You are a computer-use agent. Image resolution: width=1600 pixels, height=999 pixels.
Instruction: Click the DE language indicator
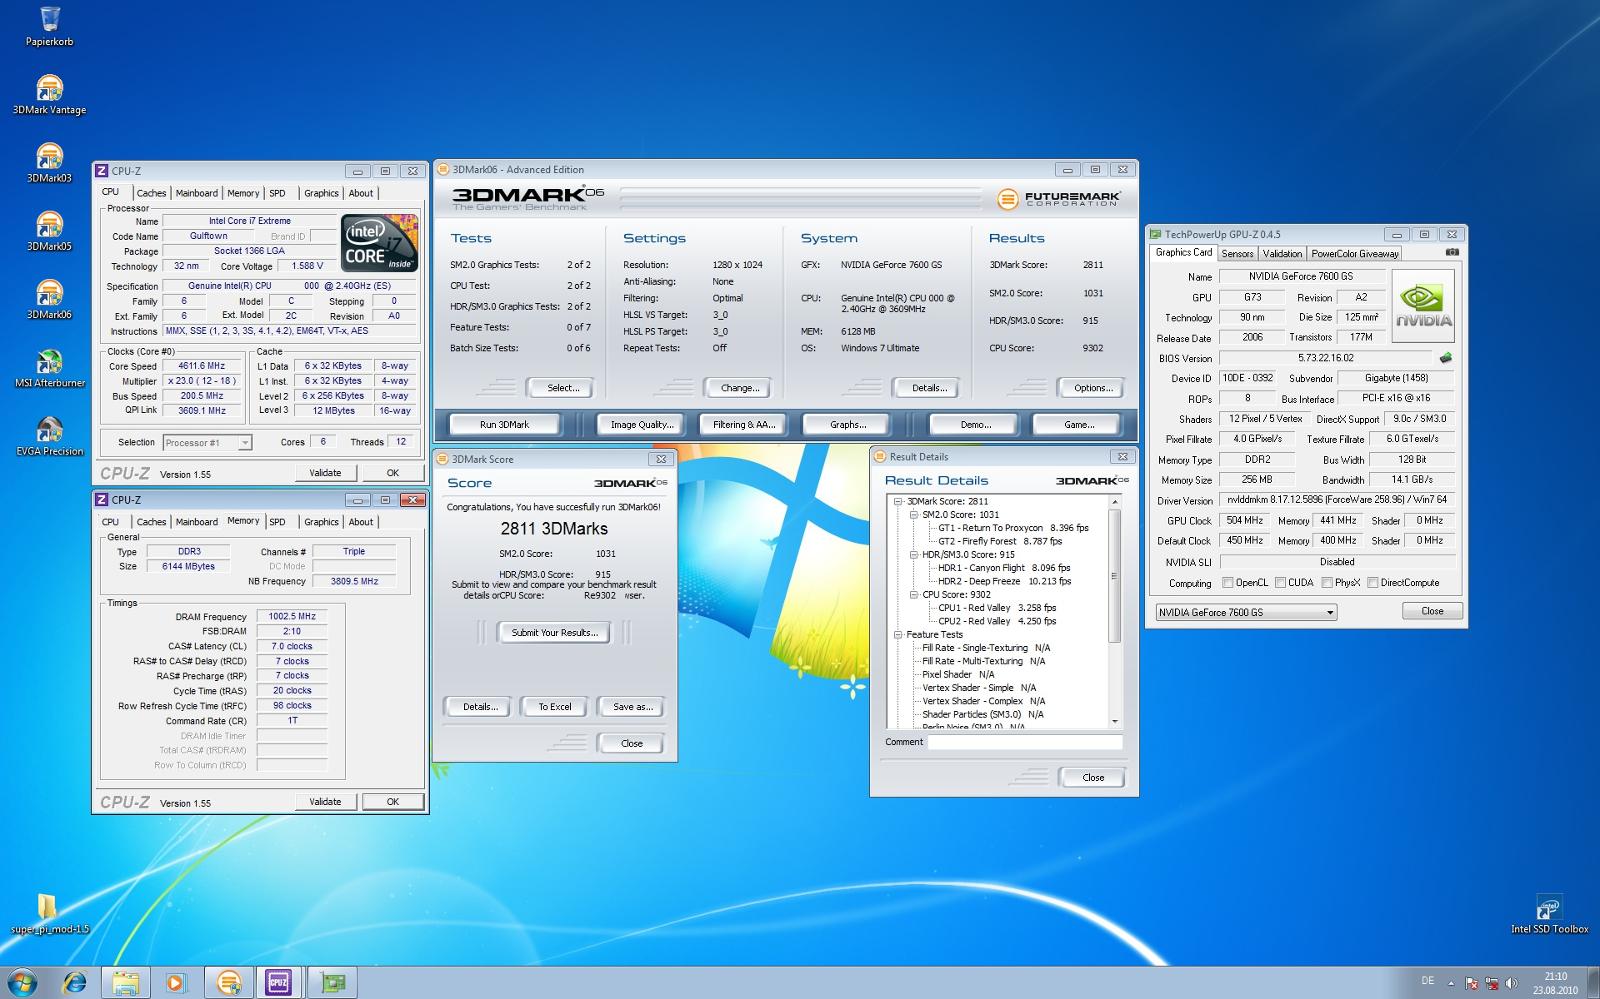(1427, 981)
